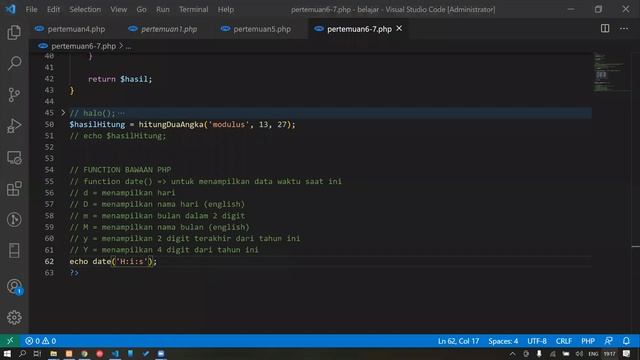Screen dimensions: 640x360
Task: Open the Source Control view
Action: click(x=14, y=95)
